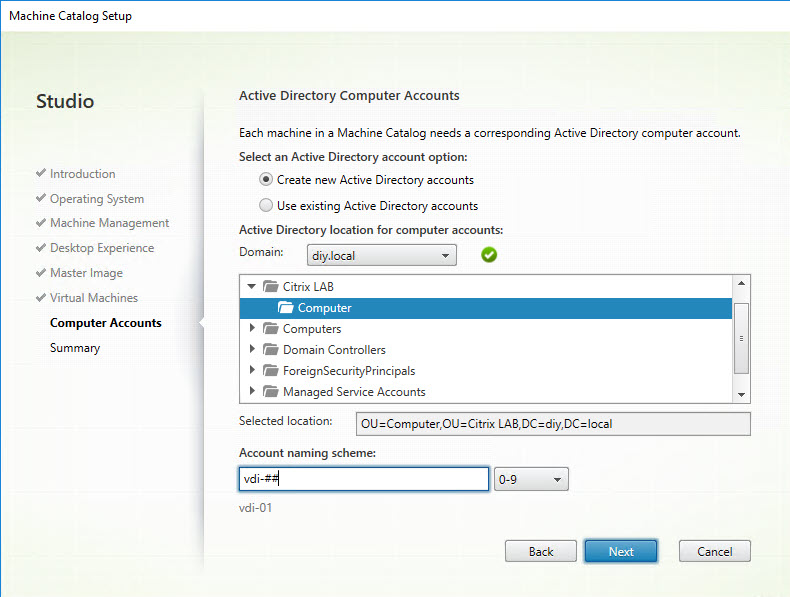
Task: Select Use existing Active Directory accounts
Action: point(266,206)
